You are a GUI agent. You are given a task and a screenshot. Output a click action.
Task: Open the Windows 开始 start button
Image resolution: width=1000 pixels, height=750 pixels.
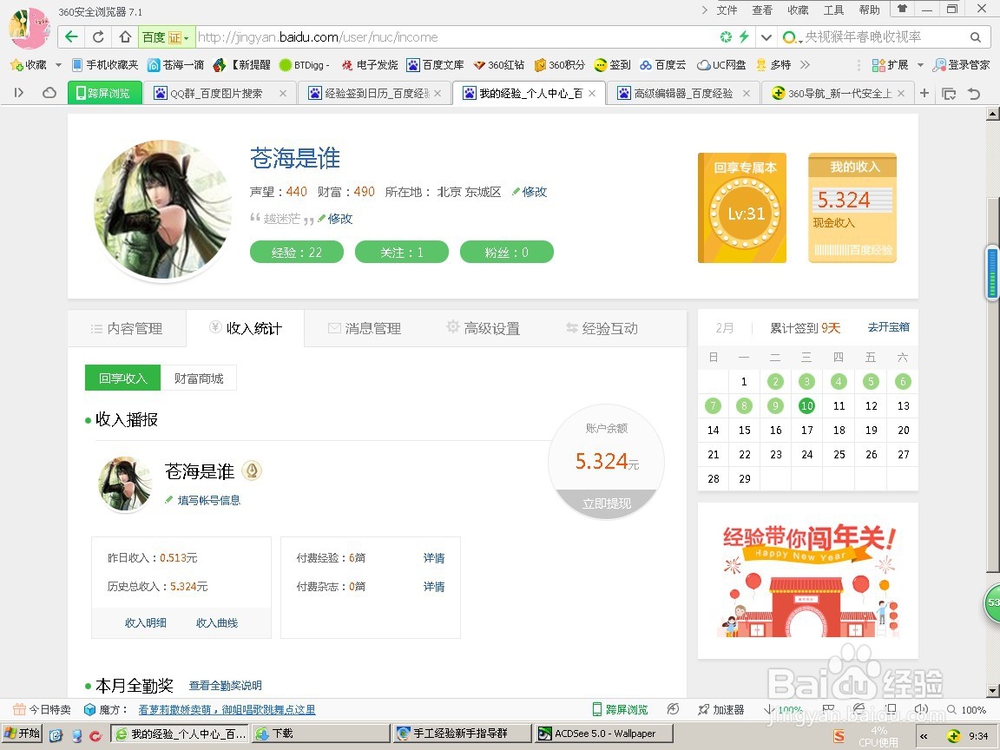click(22, 734)
